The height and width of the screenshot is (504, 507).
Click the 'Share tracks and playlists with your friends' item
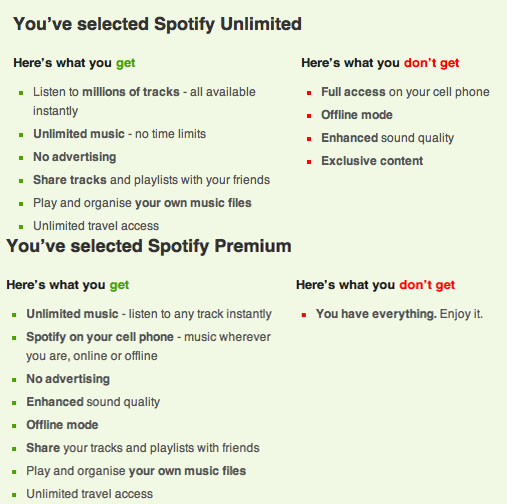pyautogui.click(x=151, y=180)
